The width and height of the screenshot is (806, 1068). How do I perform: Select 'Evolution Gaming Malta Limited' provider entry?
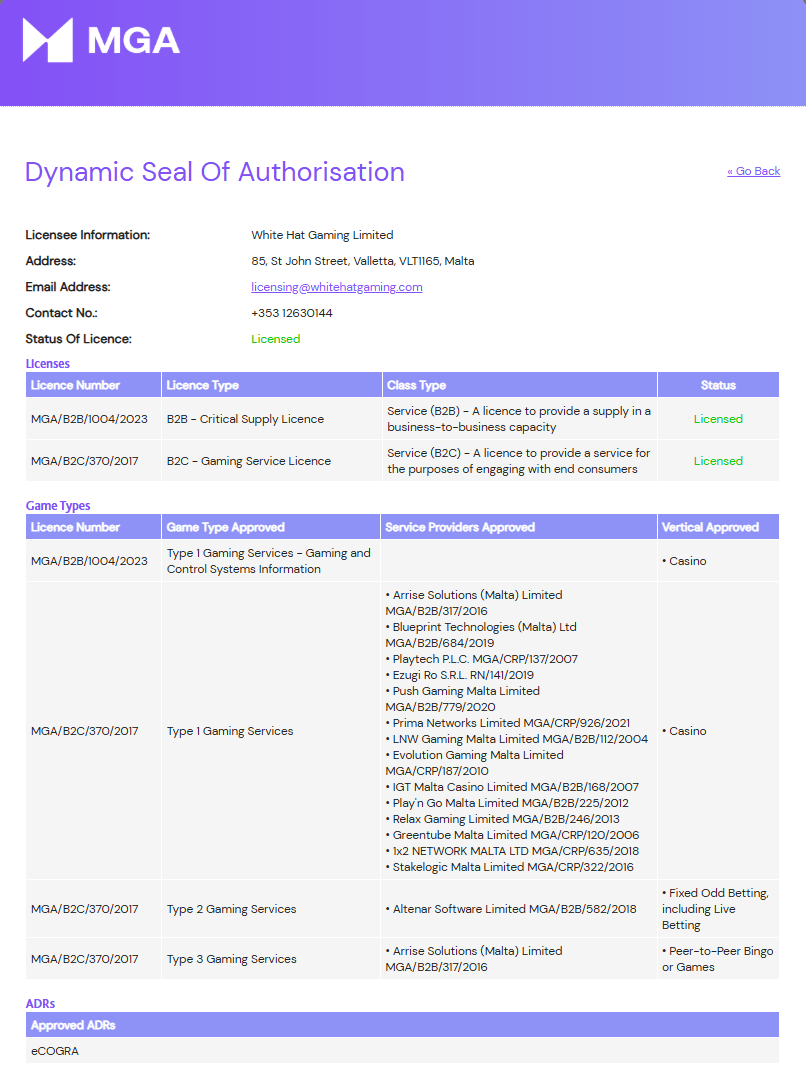pyautogui.click(x=474, y=763)
